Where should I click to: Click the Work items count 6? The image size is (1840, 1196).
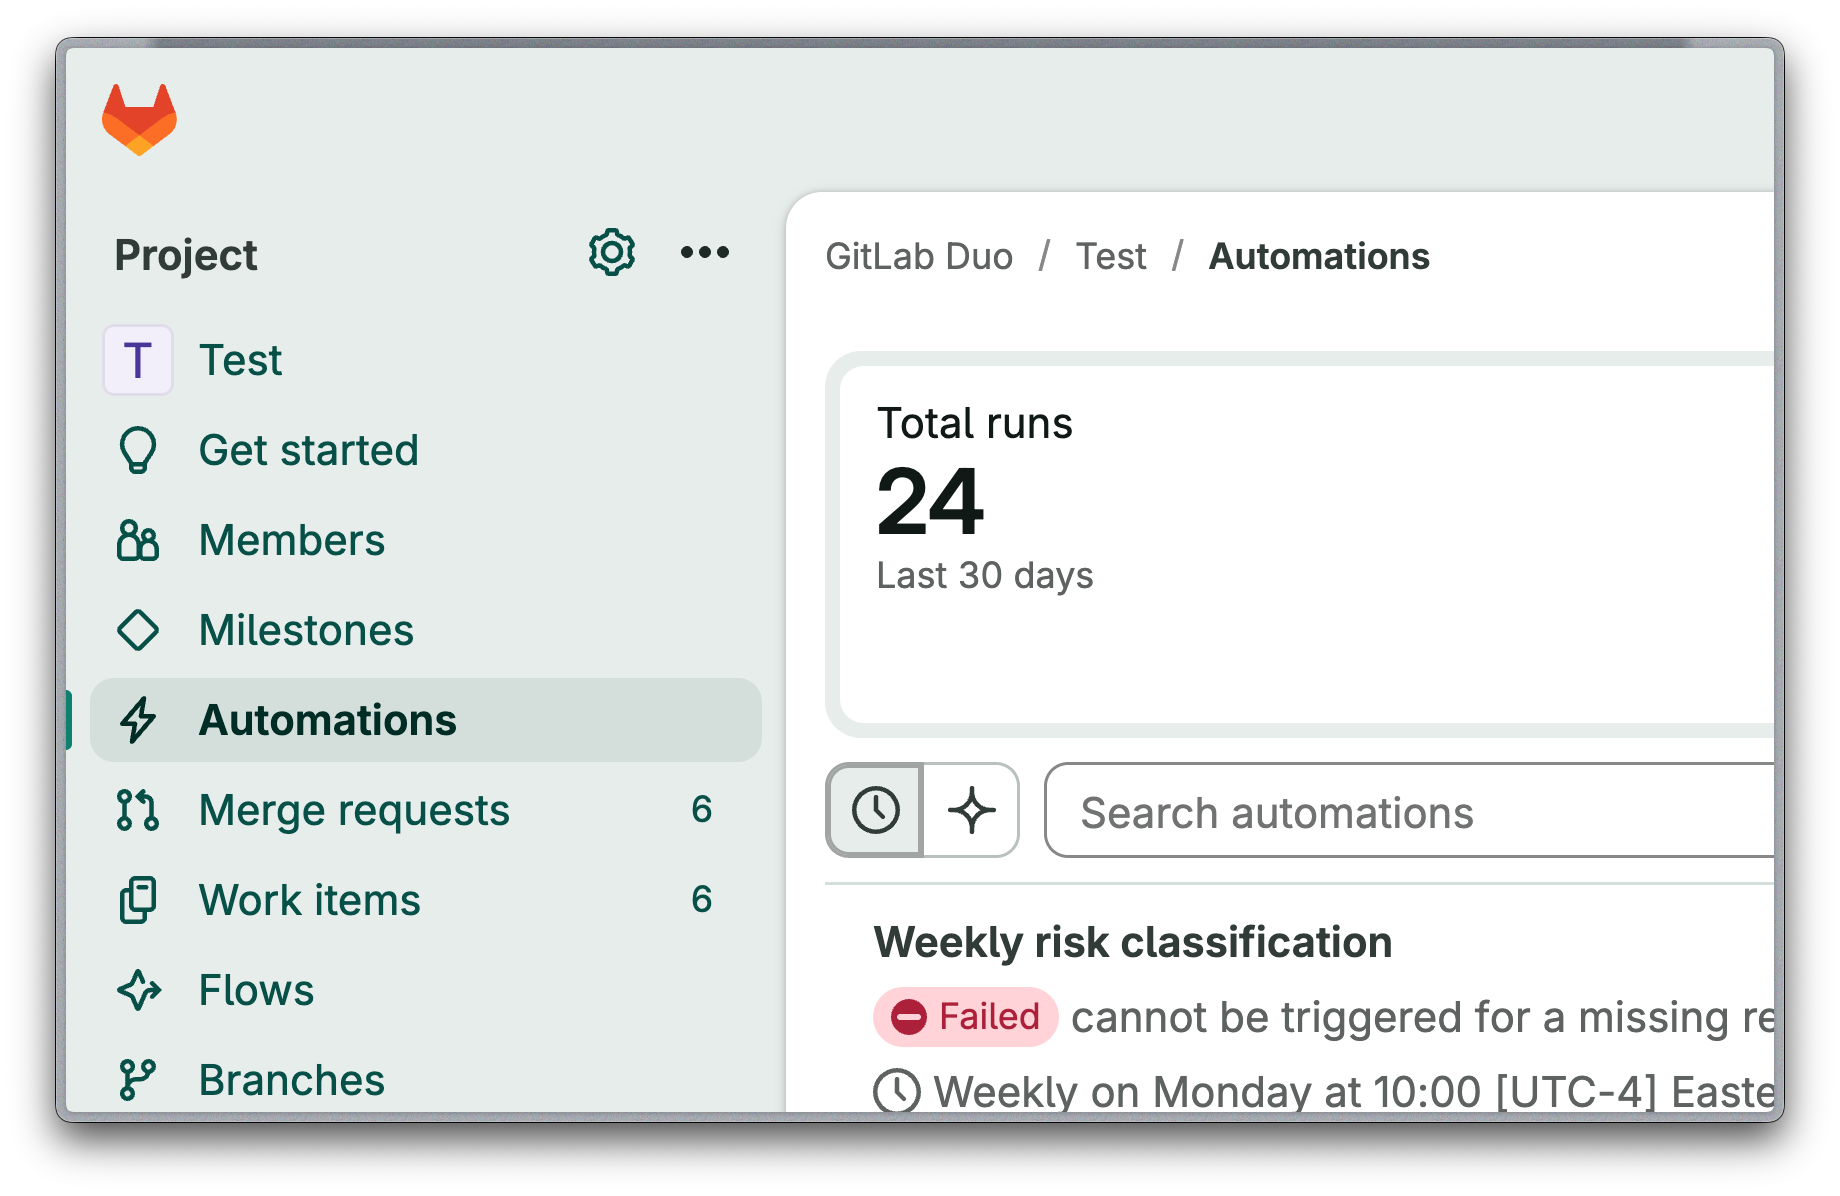(702, 899)
